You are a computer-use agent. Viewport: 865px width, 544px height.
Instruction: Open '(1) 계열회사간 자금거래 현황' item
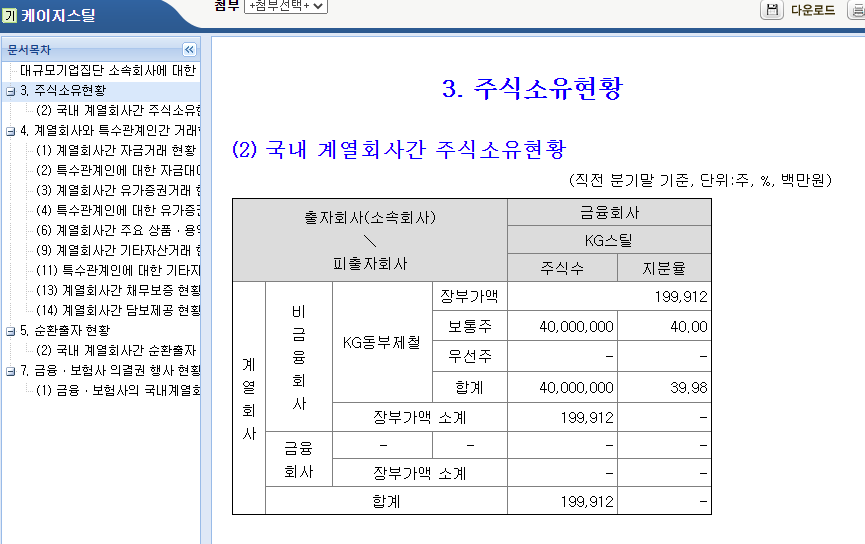(116, 151)
